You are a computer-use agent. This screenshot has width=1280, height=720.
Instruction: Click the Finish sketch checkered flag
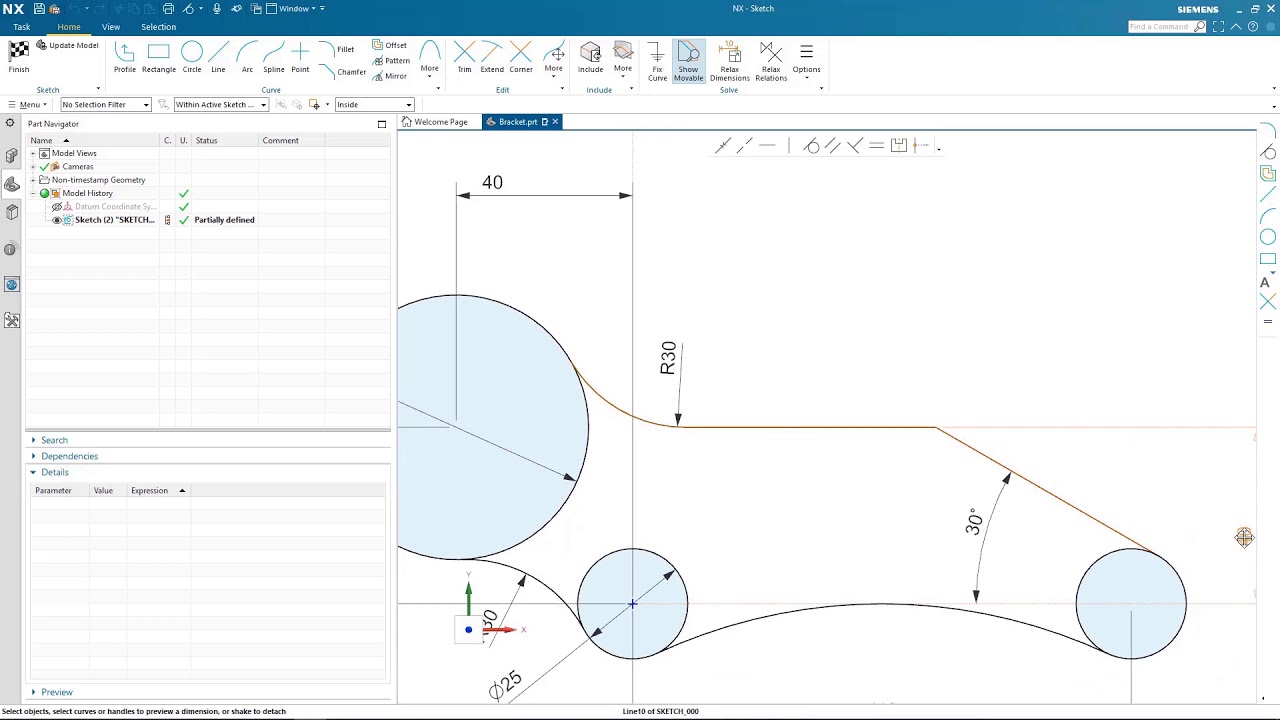[x=19, y=56]
